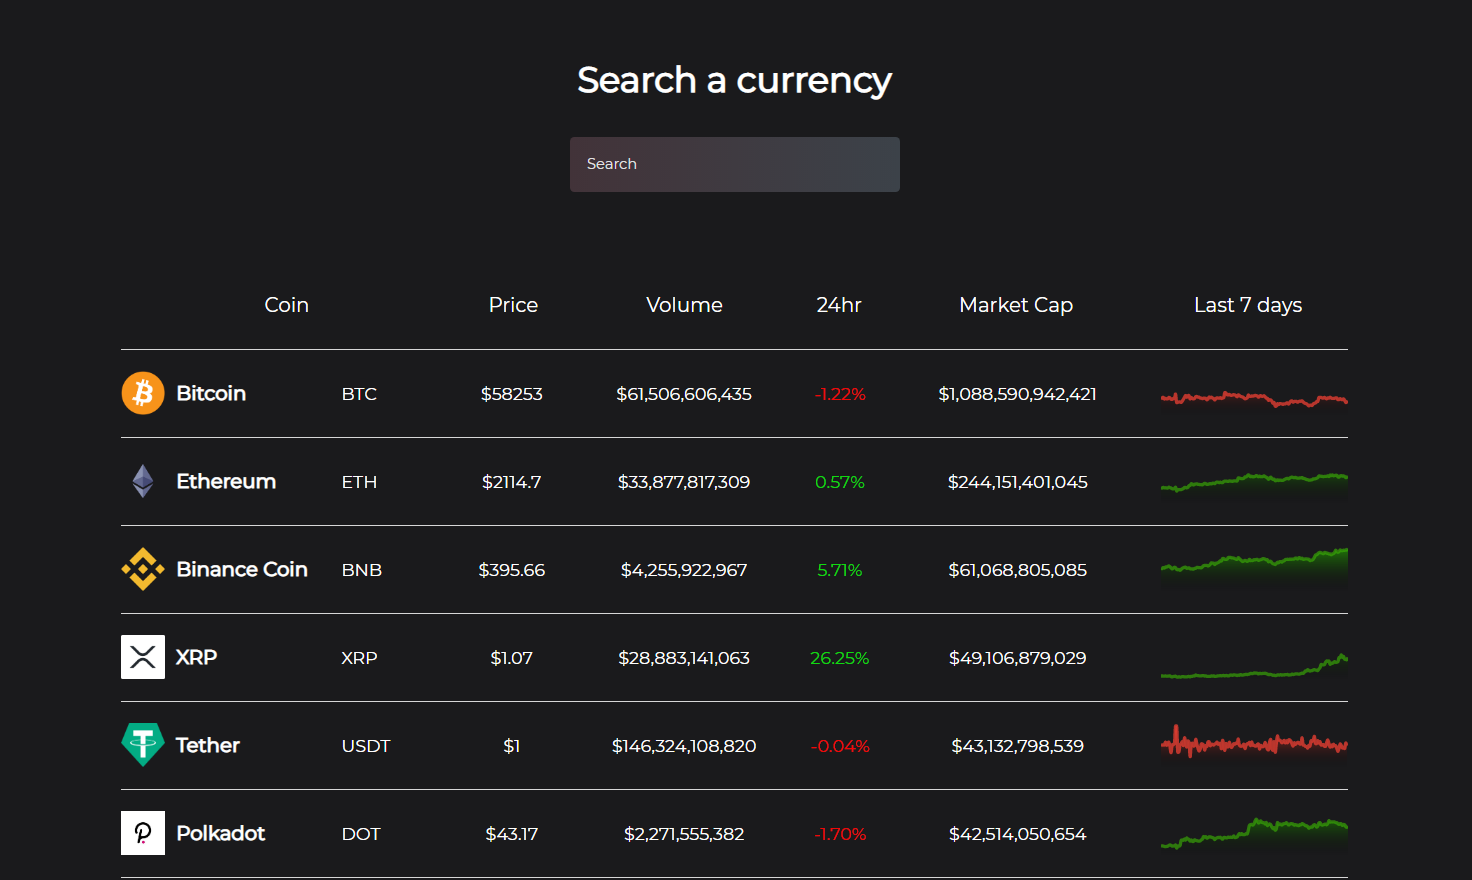
Task: Click Ethereum's 0.57% change value
Action: [x=840, y=482]
